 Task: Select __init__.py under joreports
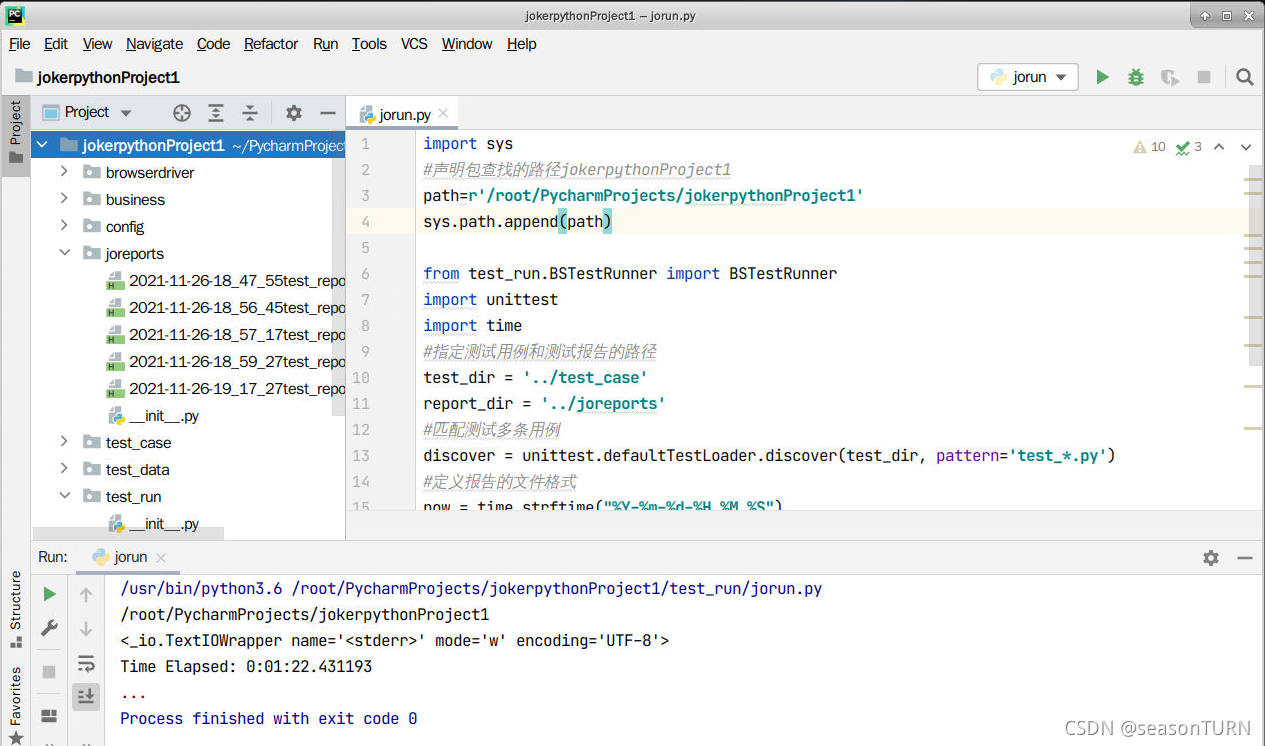click(154, 416)
